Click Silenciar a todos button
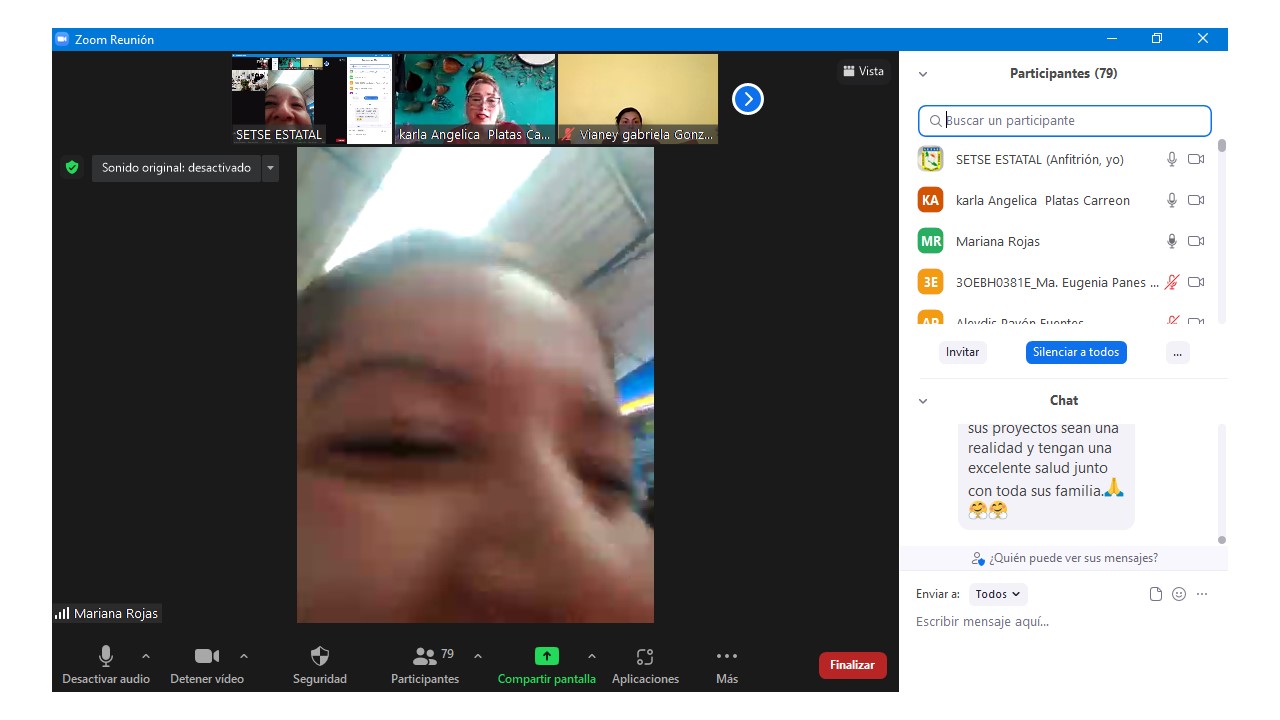 (1076, 352)
